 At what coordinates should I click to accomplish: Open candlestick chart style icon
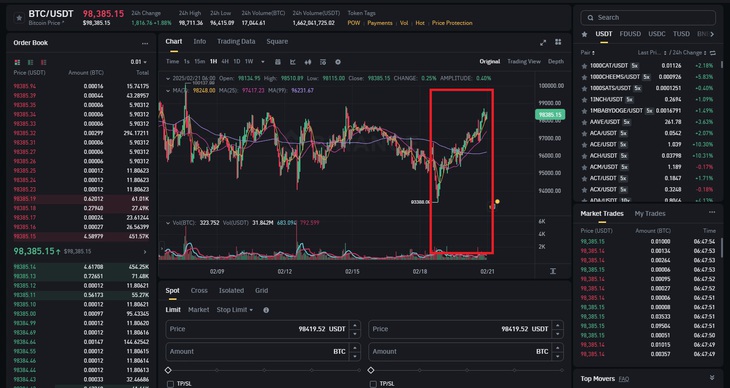coord(308,62)
